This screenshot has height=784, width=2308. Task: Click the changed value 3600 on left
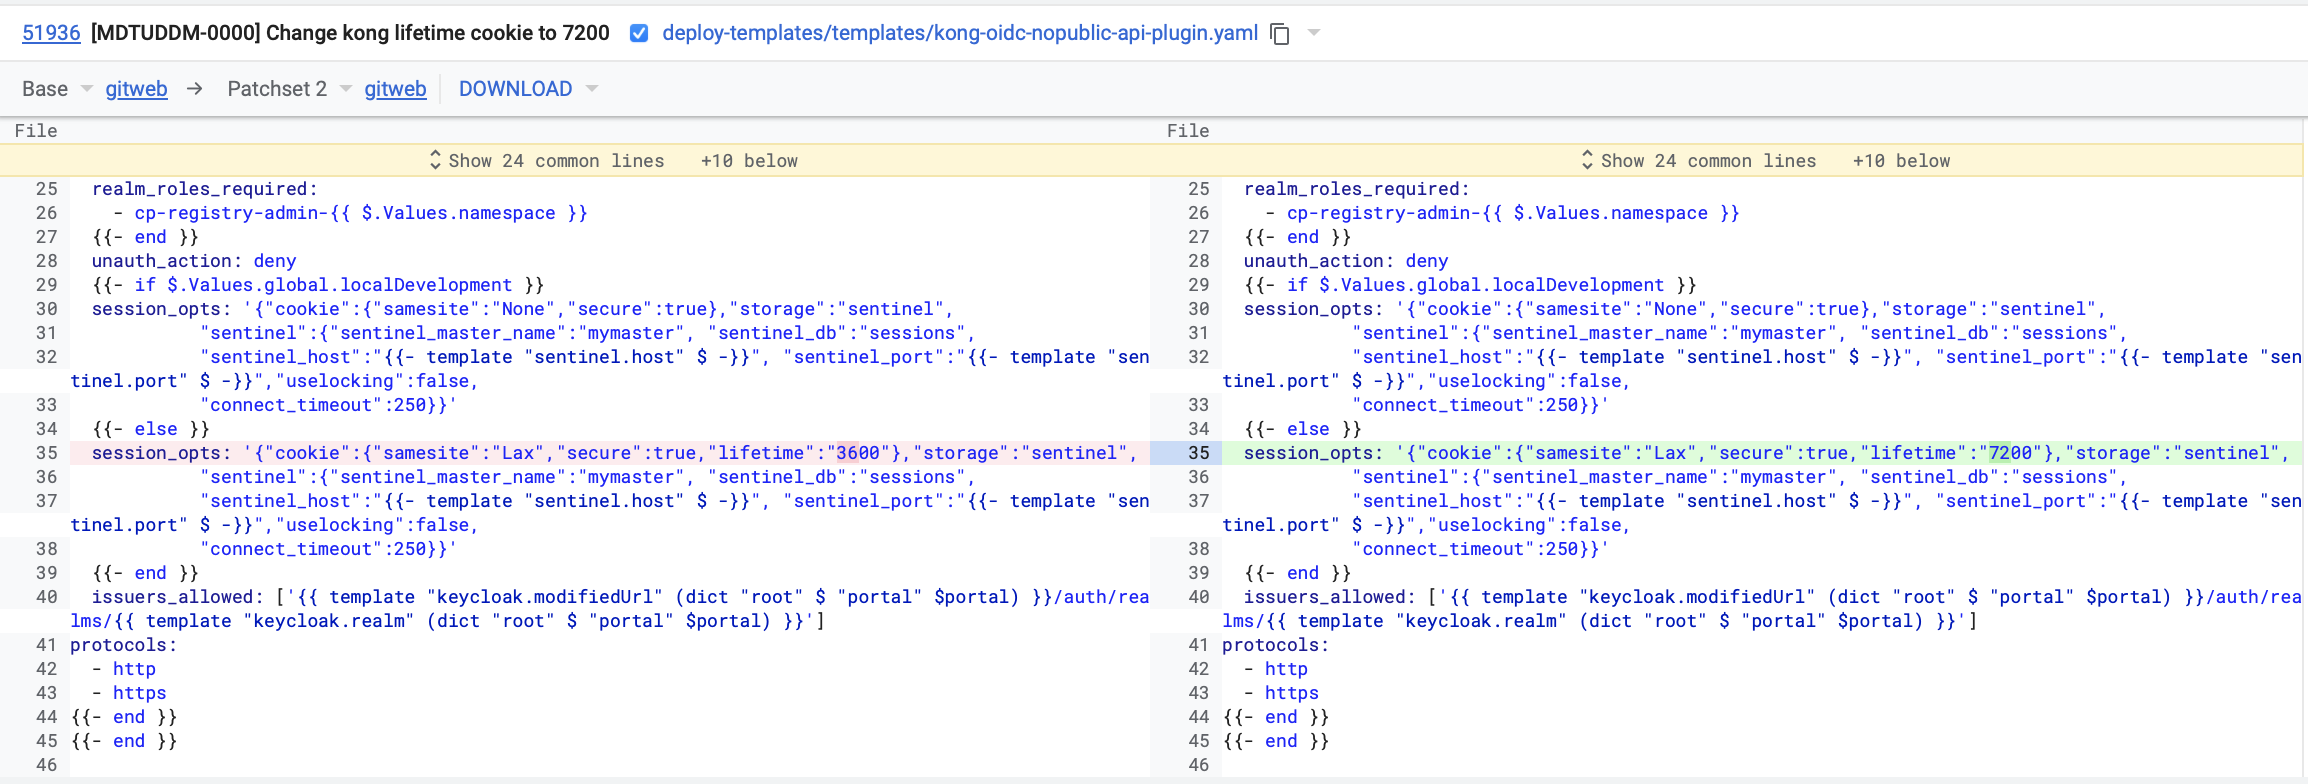tap(858, 453)
